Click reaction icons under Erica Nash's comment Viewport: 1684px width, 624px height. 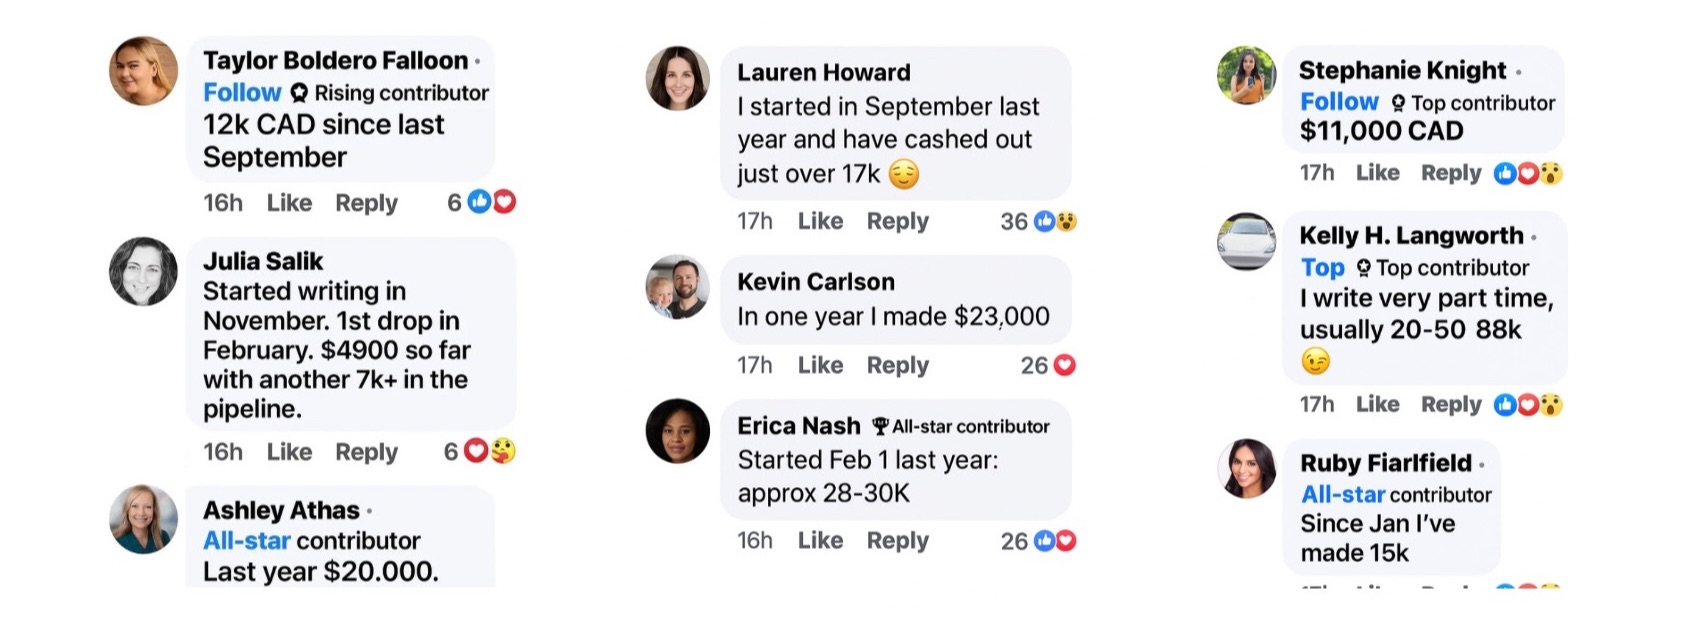tap(1055, 541)
